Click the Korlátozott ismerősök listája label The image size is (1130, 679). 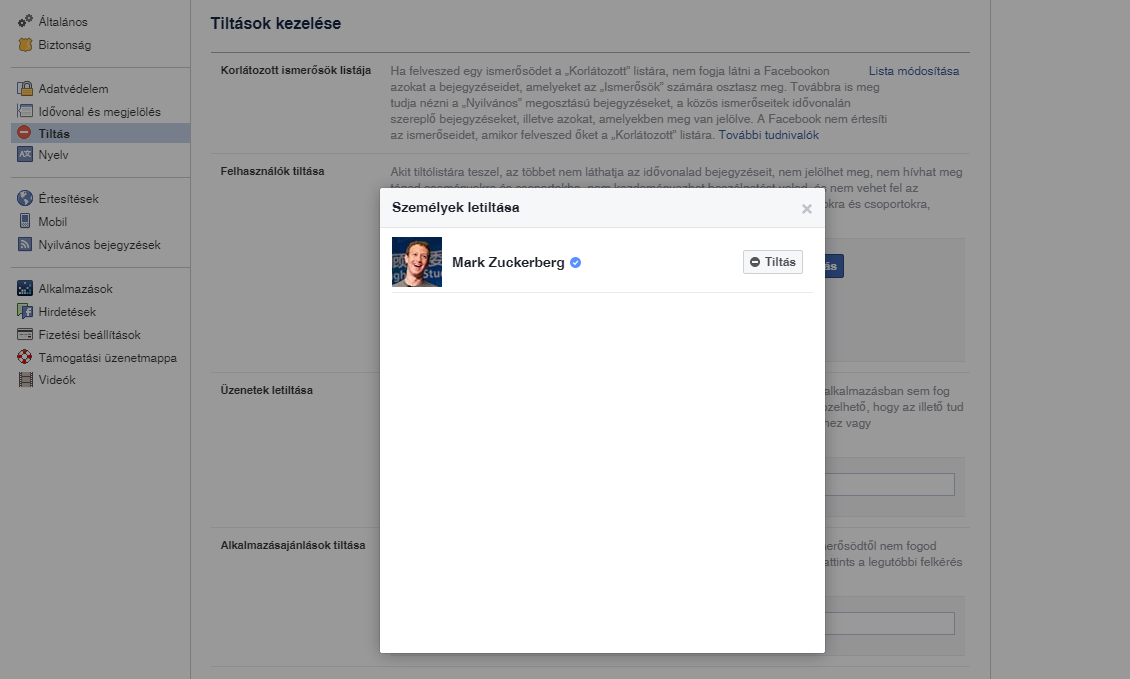click(295, 70)
